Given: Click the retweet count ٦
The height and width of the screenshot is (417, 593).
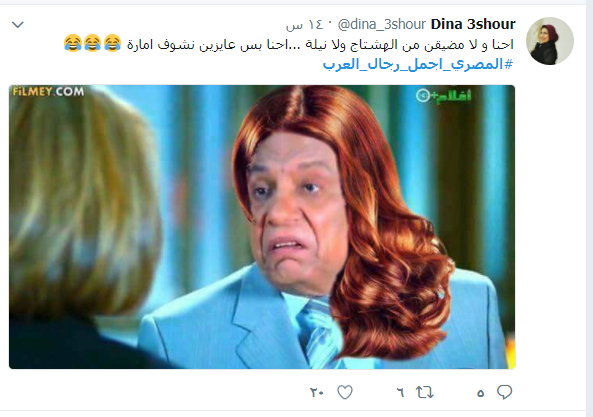Looking at the screenshot, I should [x=401, y=393].
